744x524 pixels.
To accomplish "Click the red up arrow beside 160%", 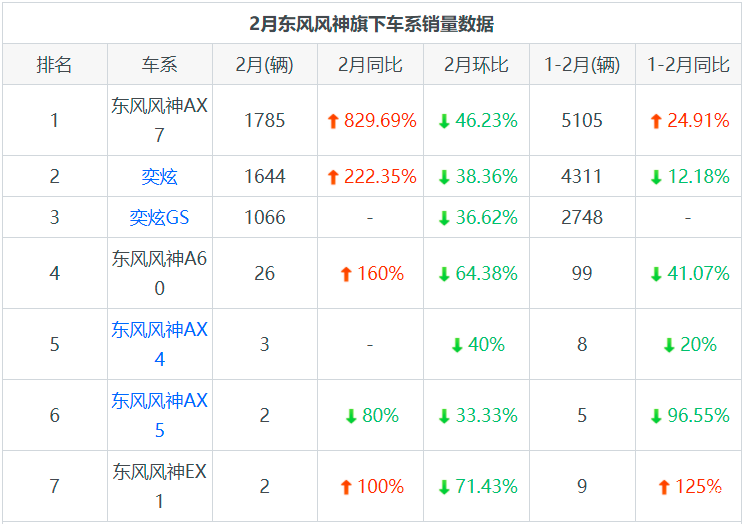I will (346, 274).
